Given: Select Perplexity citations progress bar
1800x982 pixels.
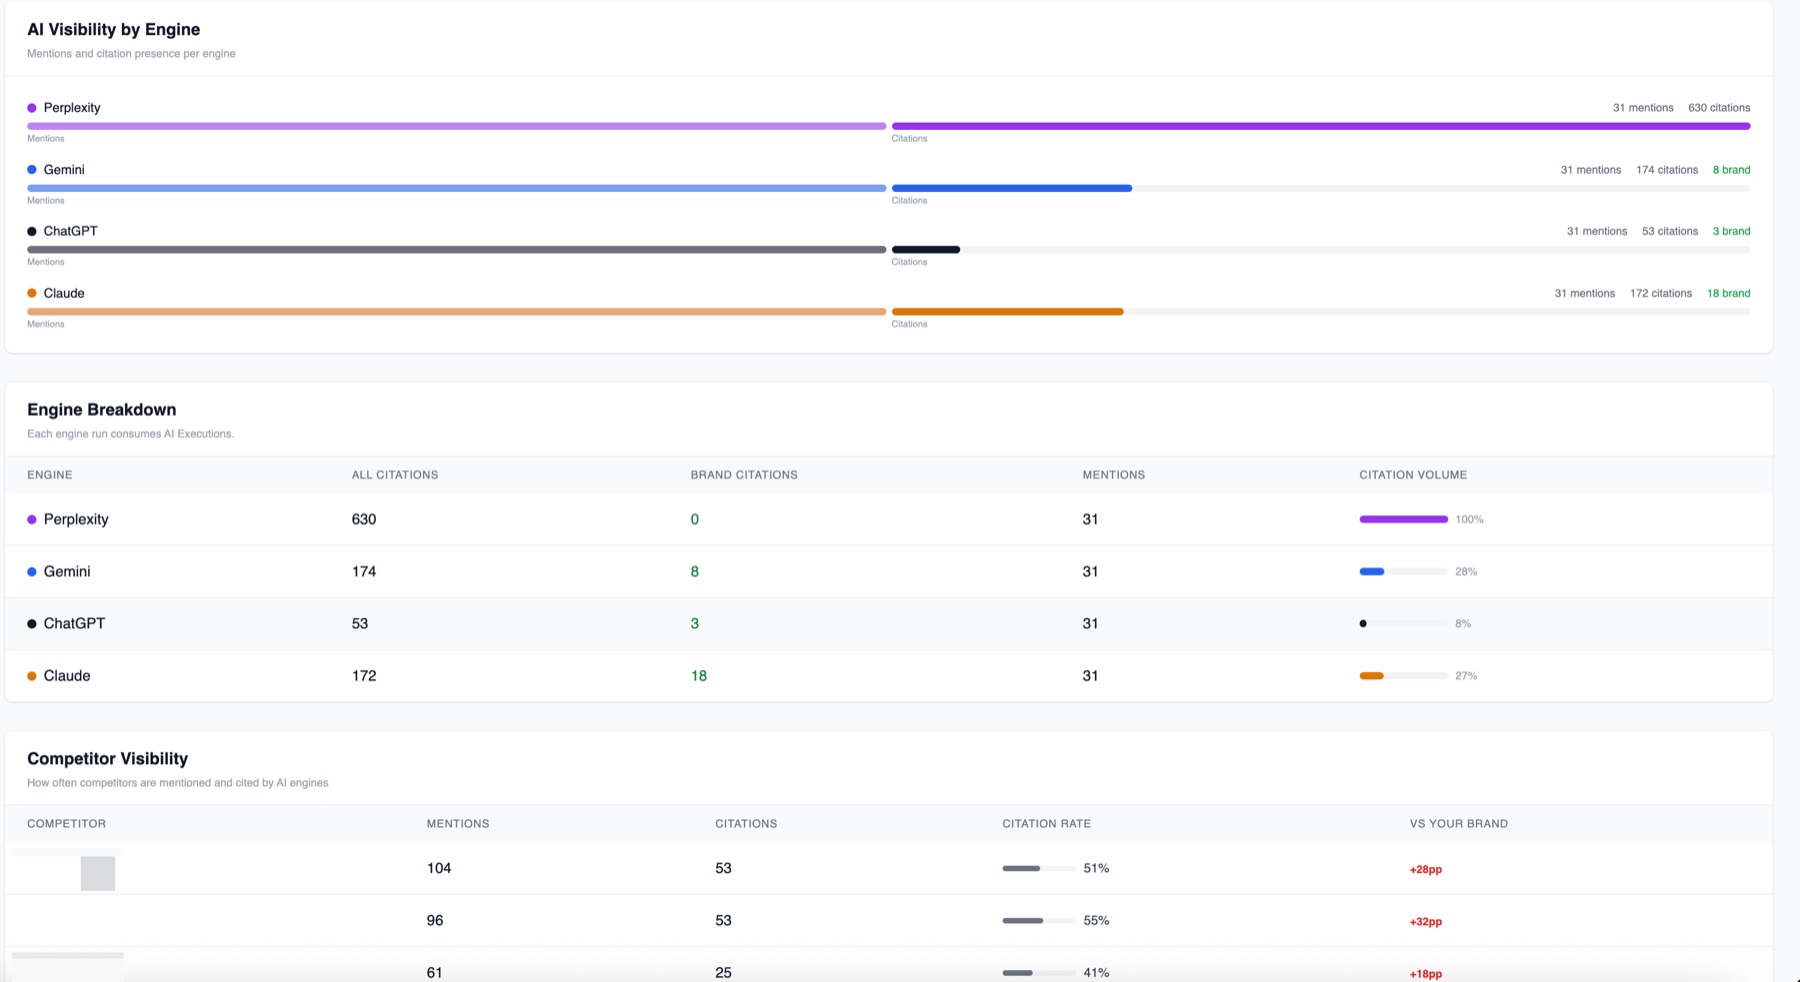Looking at the screenshot, I should (1321, 126).
